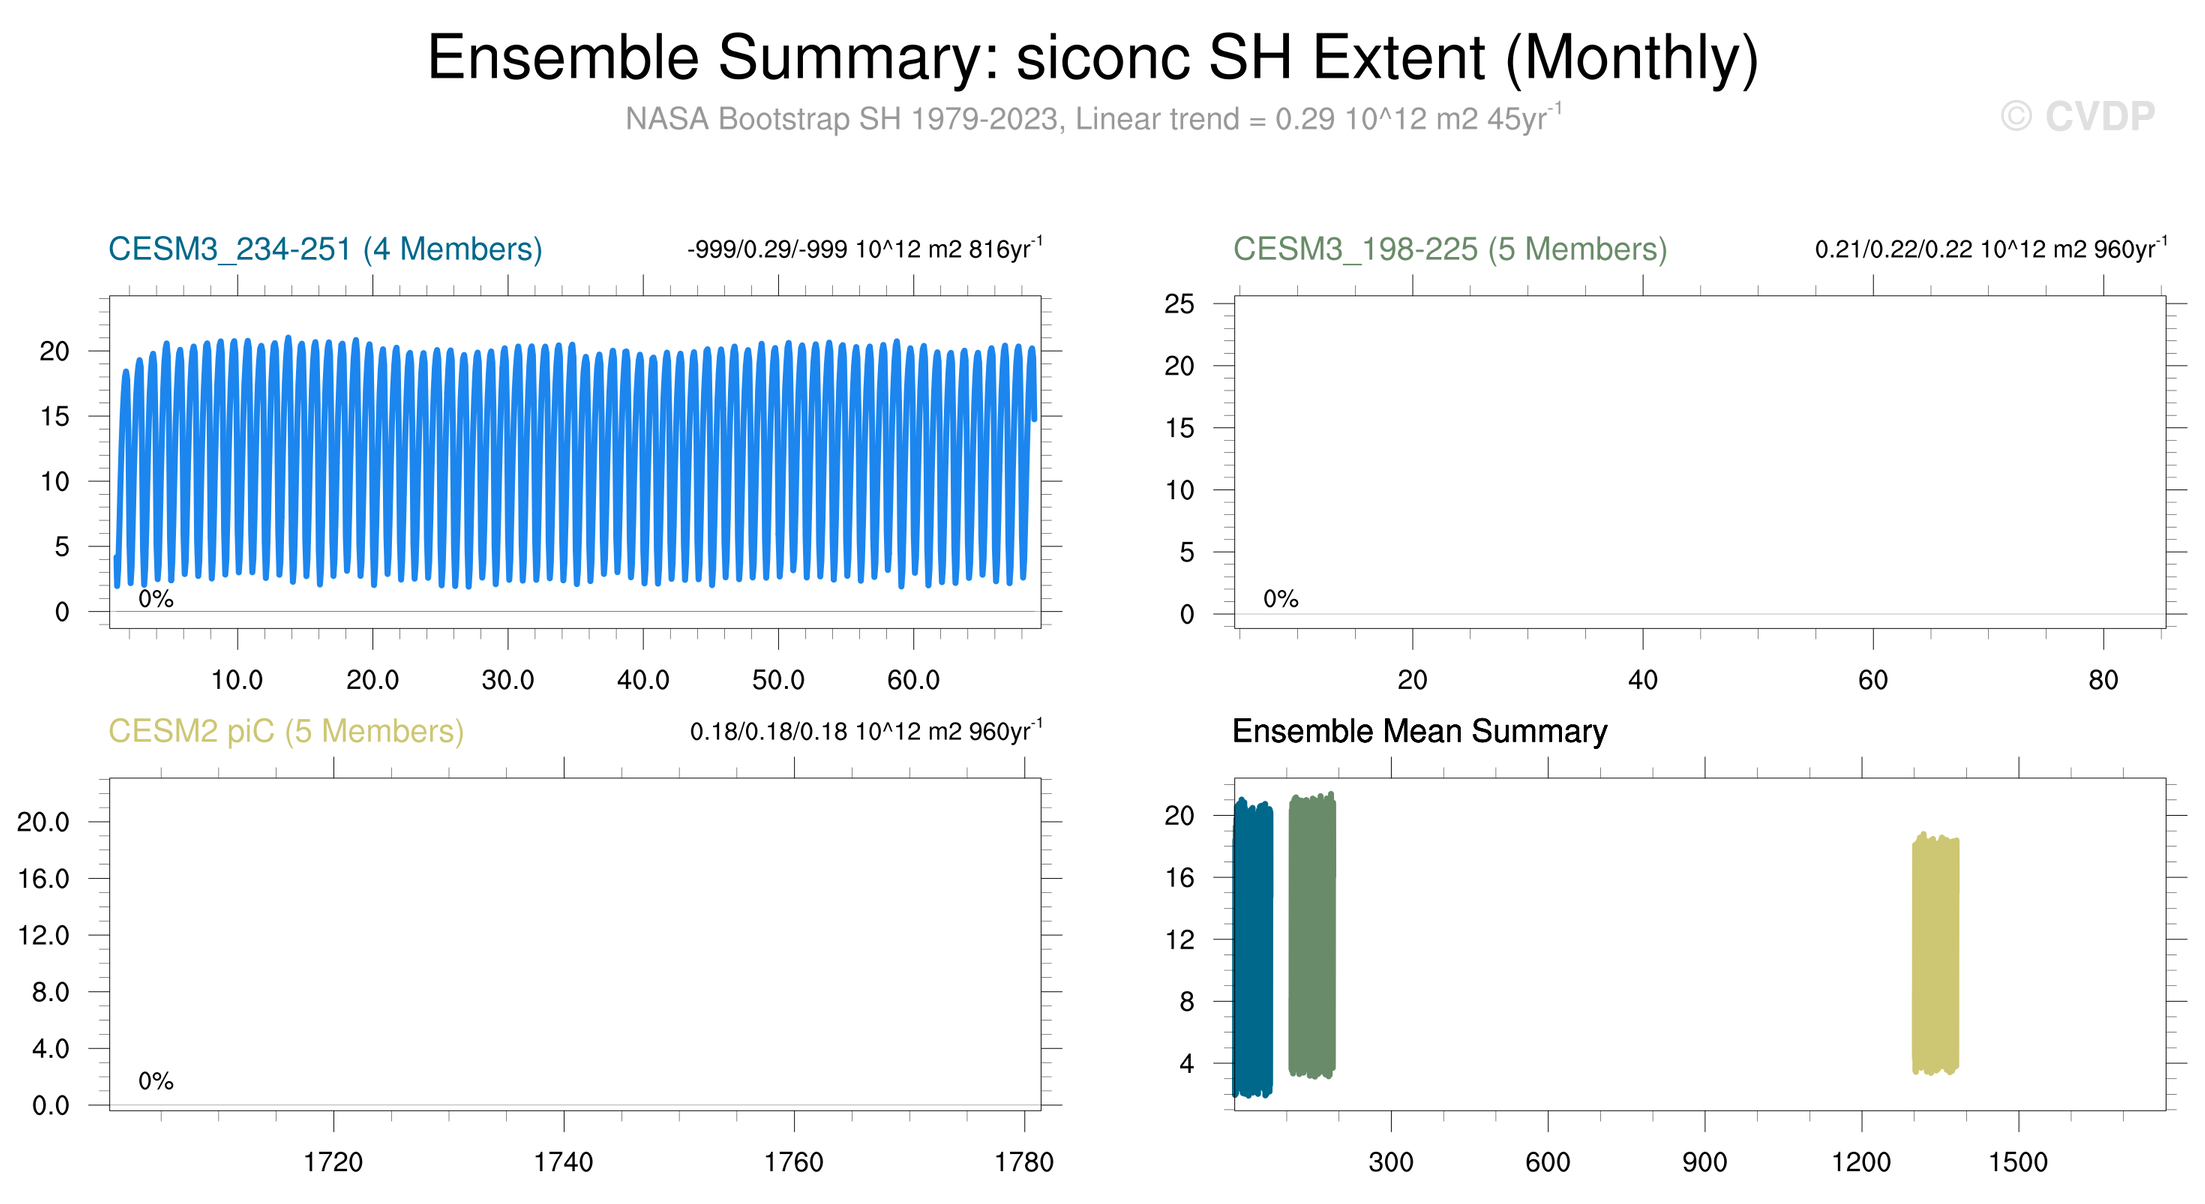Viewport: 2205px width, 1204px height.
Task: Click the main title Ensemble Summary
Action: (1092, 58)
